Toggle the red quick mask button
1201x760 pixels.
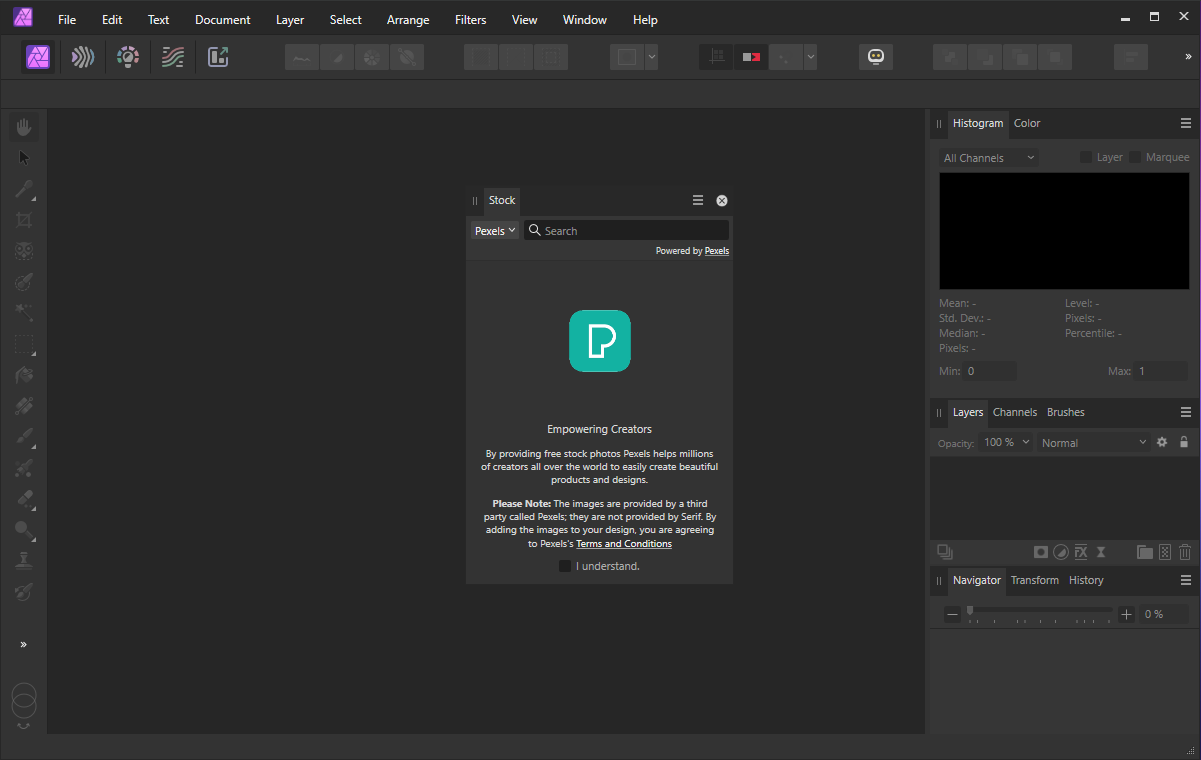[750, 57]
